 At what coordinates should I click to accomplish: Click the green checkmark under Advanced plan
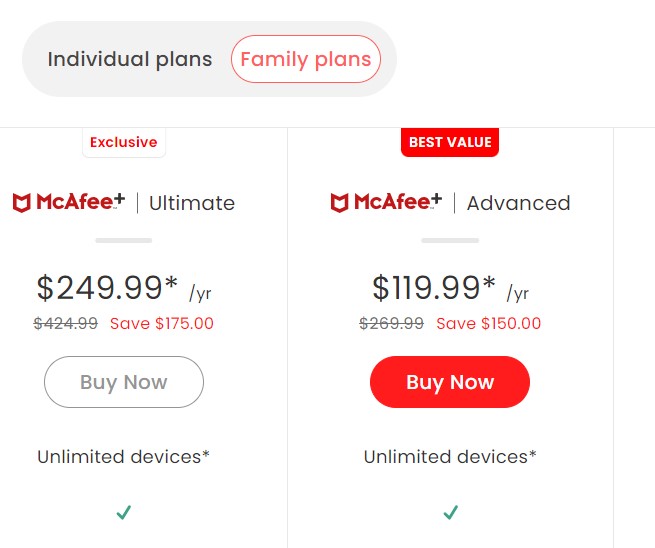(x=450, y=513)
